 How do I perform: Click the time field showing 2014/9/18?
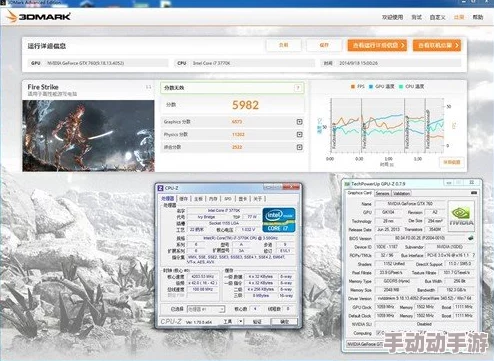[399, 63]
